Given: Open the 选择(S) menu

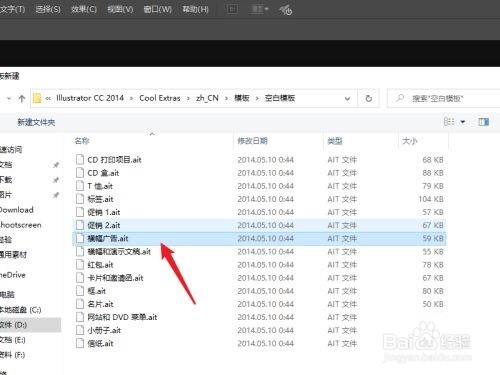Looking at the screenshot, I should coord(48,9).
